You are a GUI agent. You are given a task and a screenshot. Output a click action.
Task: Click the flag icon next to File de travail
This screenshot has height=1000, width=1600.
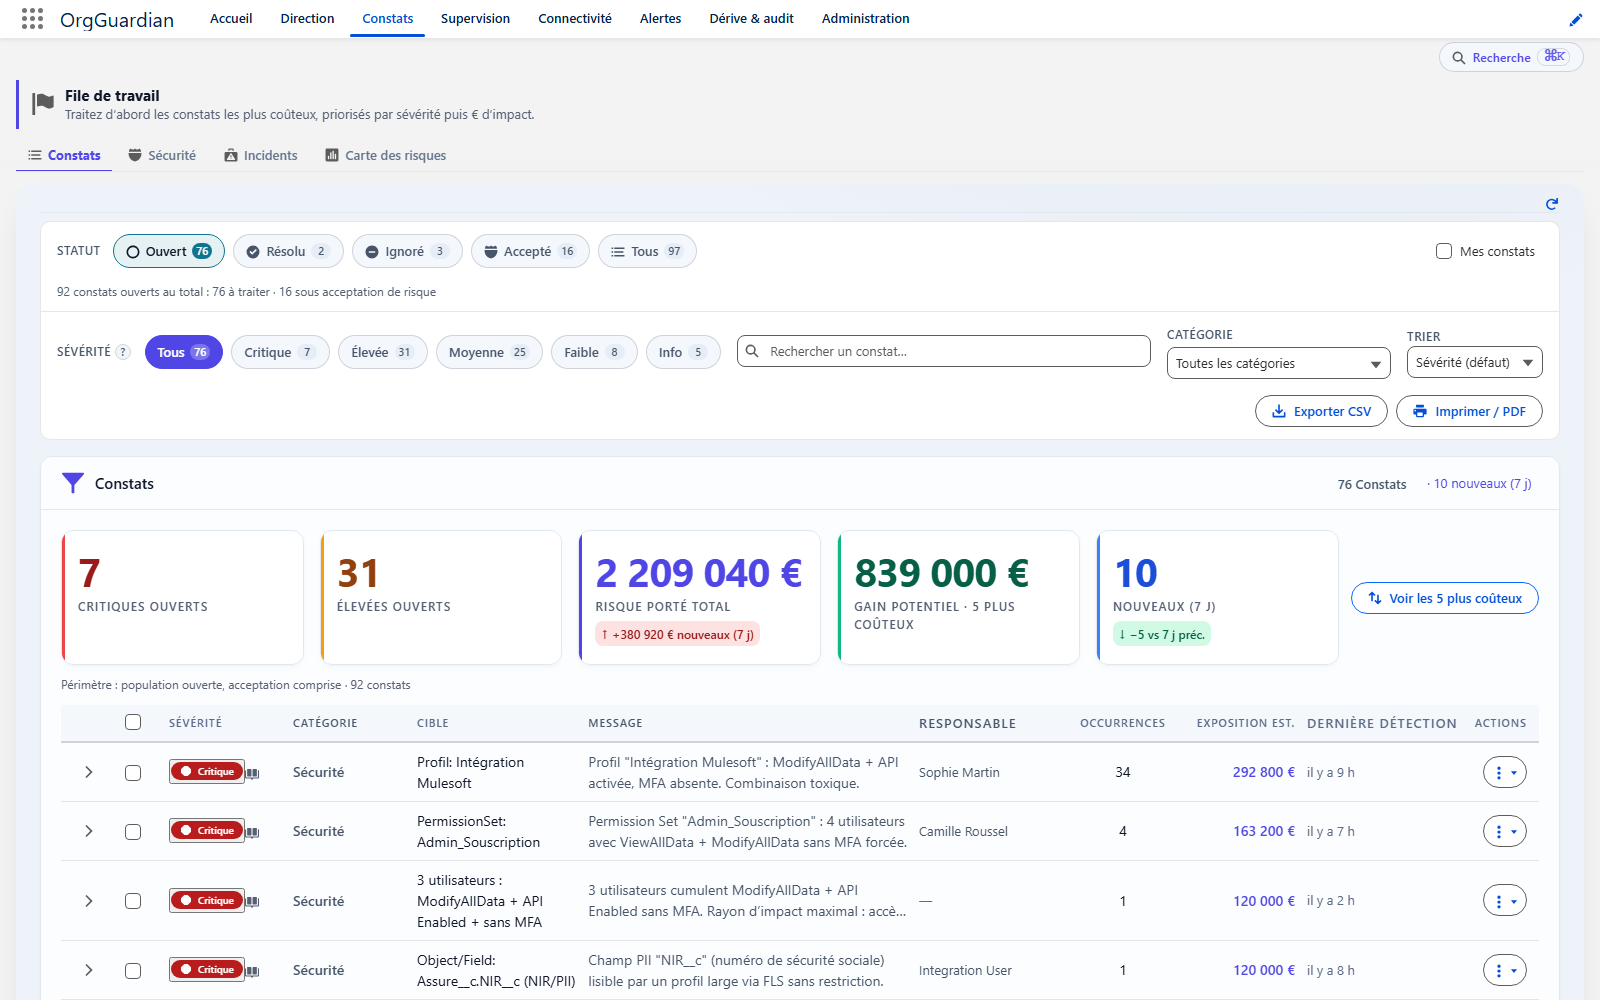[43, 103]
